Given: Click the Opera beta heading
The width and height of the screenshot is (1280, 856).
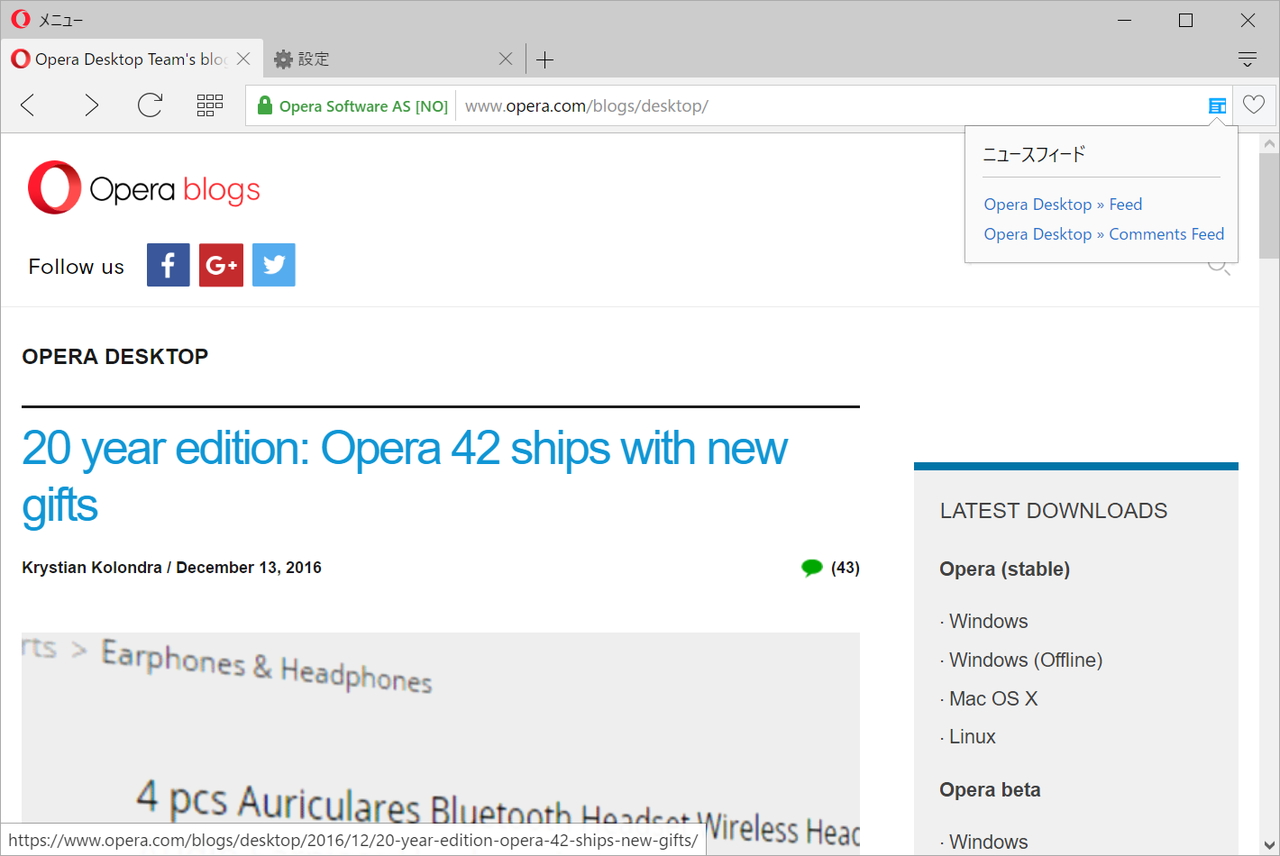Looking at the screenshot, I should click(990, 790).
